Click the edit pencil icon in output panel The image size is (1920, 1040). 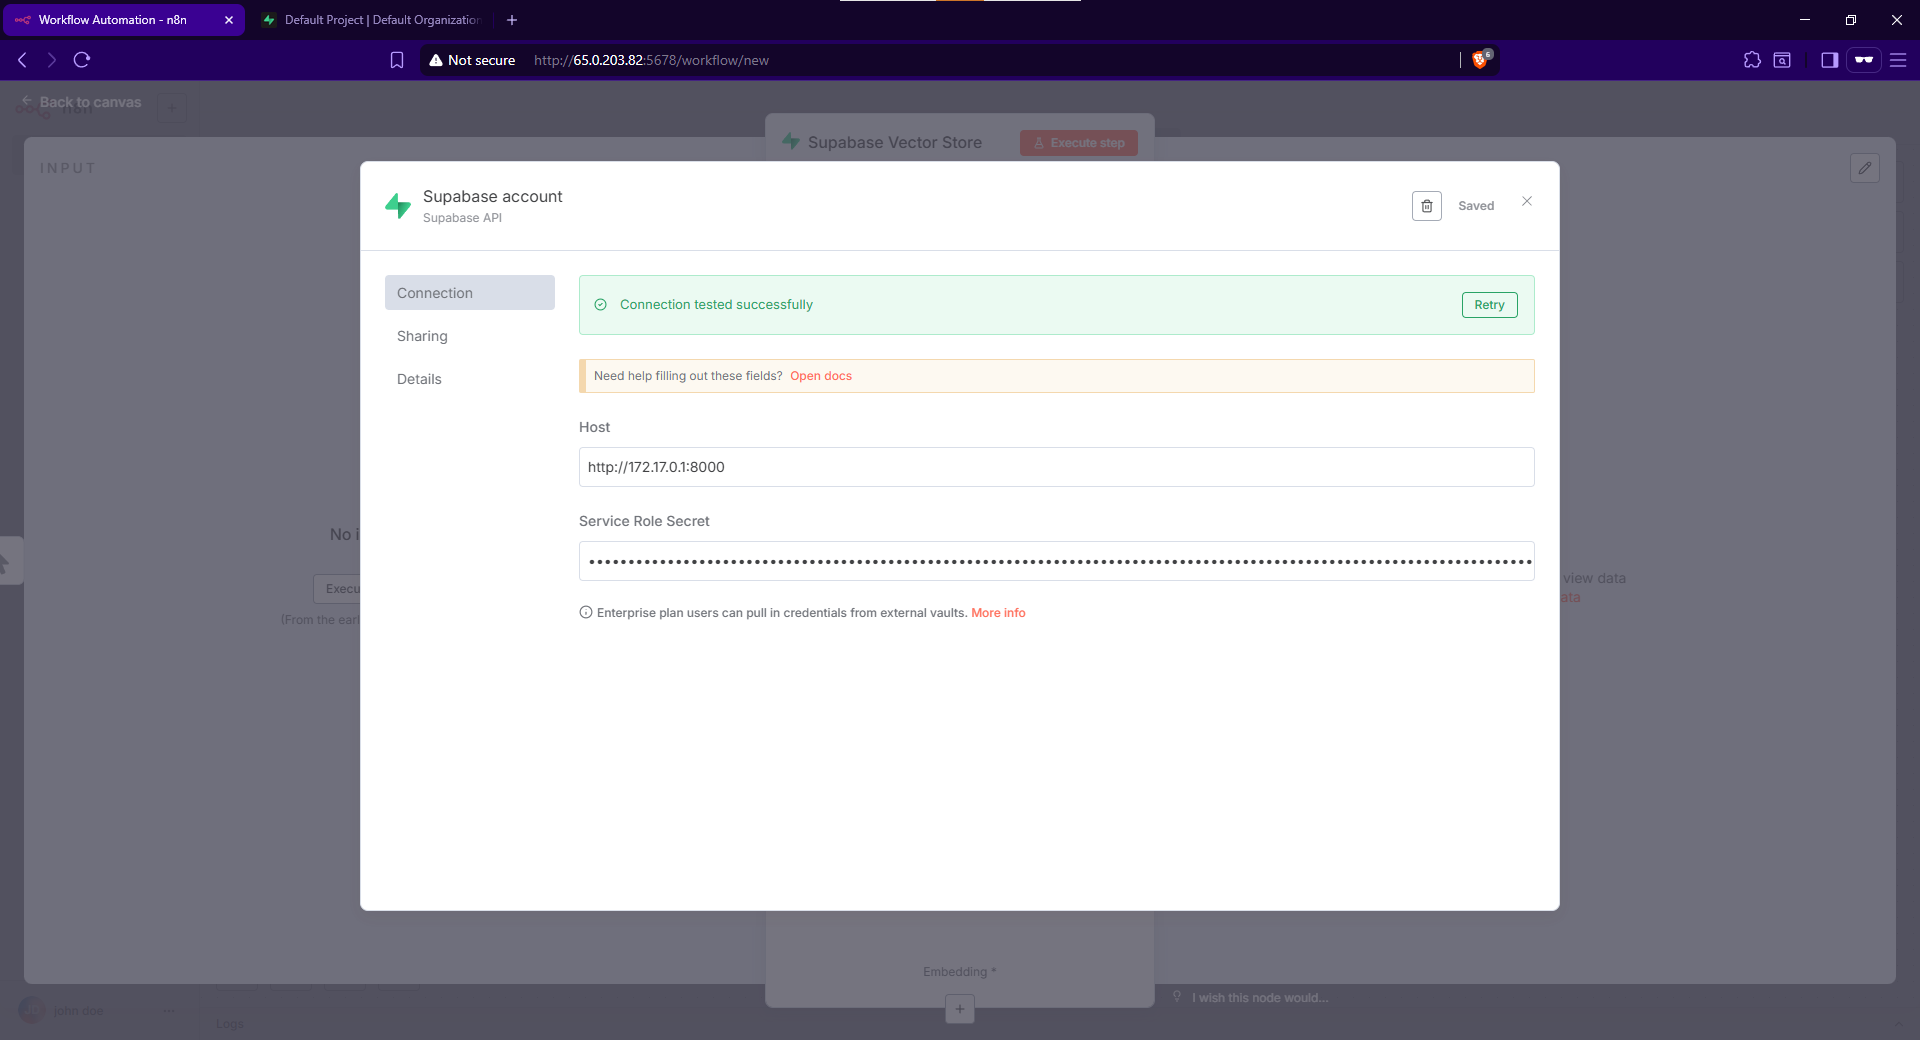coord(1864,168)
